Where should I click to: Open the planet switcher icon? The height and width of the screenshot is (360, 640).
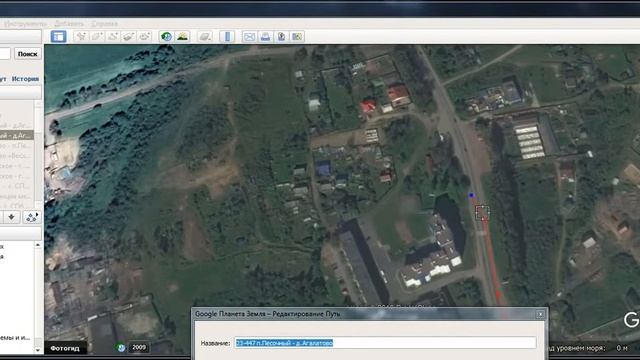click(x=205, y=37)
